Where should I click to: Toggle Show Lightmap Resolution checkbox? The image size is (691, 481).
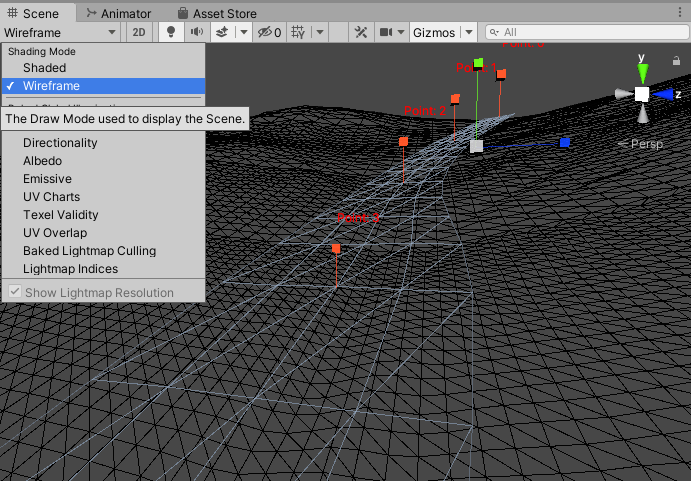coord(15,291)
